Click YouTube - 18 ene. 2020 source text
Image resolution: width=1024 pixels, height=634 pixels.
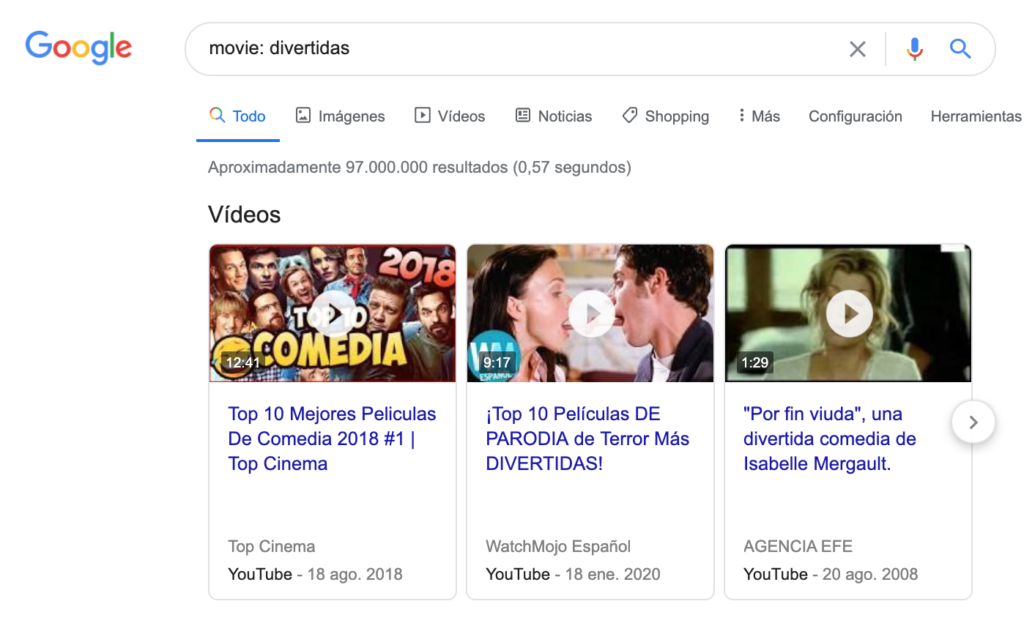[573, 575]
